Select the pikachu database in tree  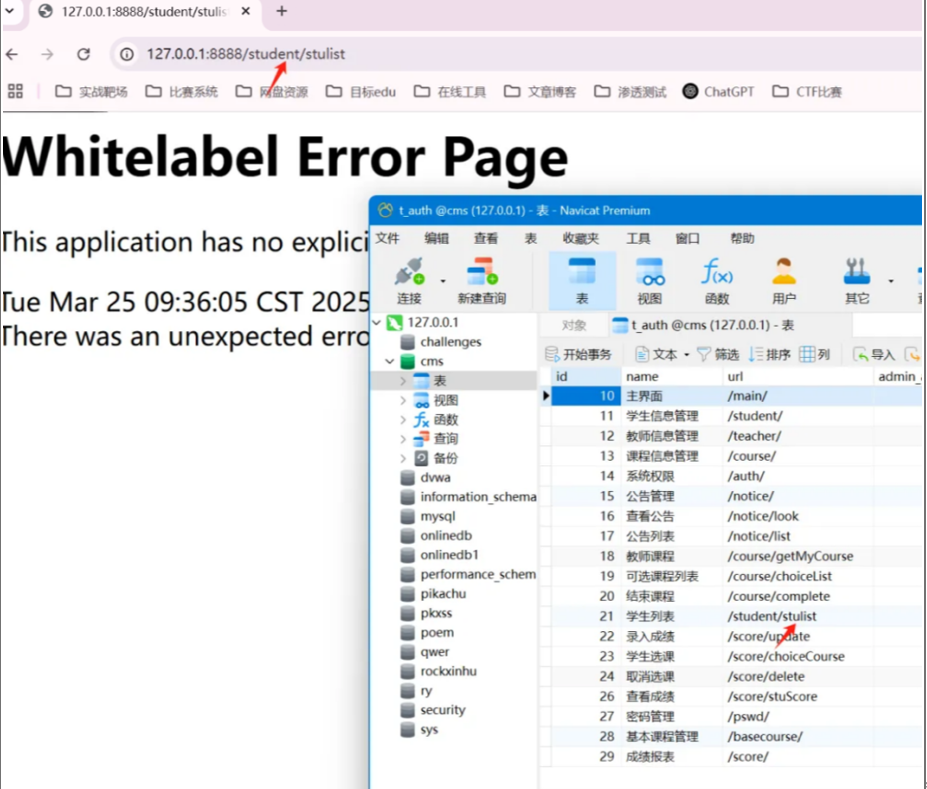coord(443,593)
